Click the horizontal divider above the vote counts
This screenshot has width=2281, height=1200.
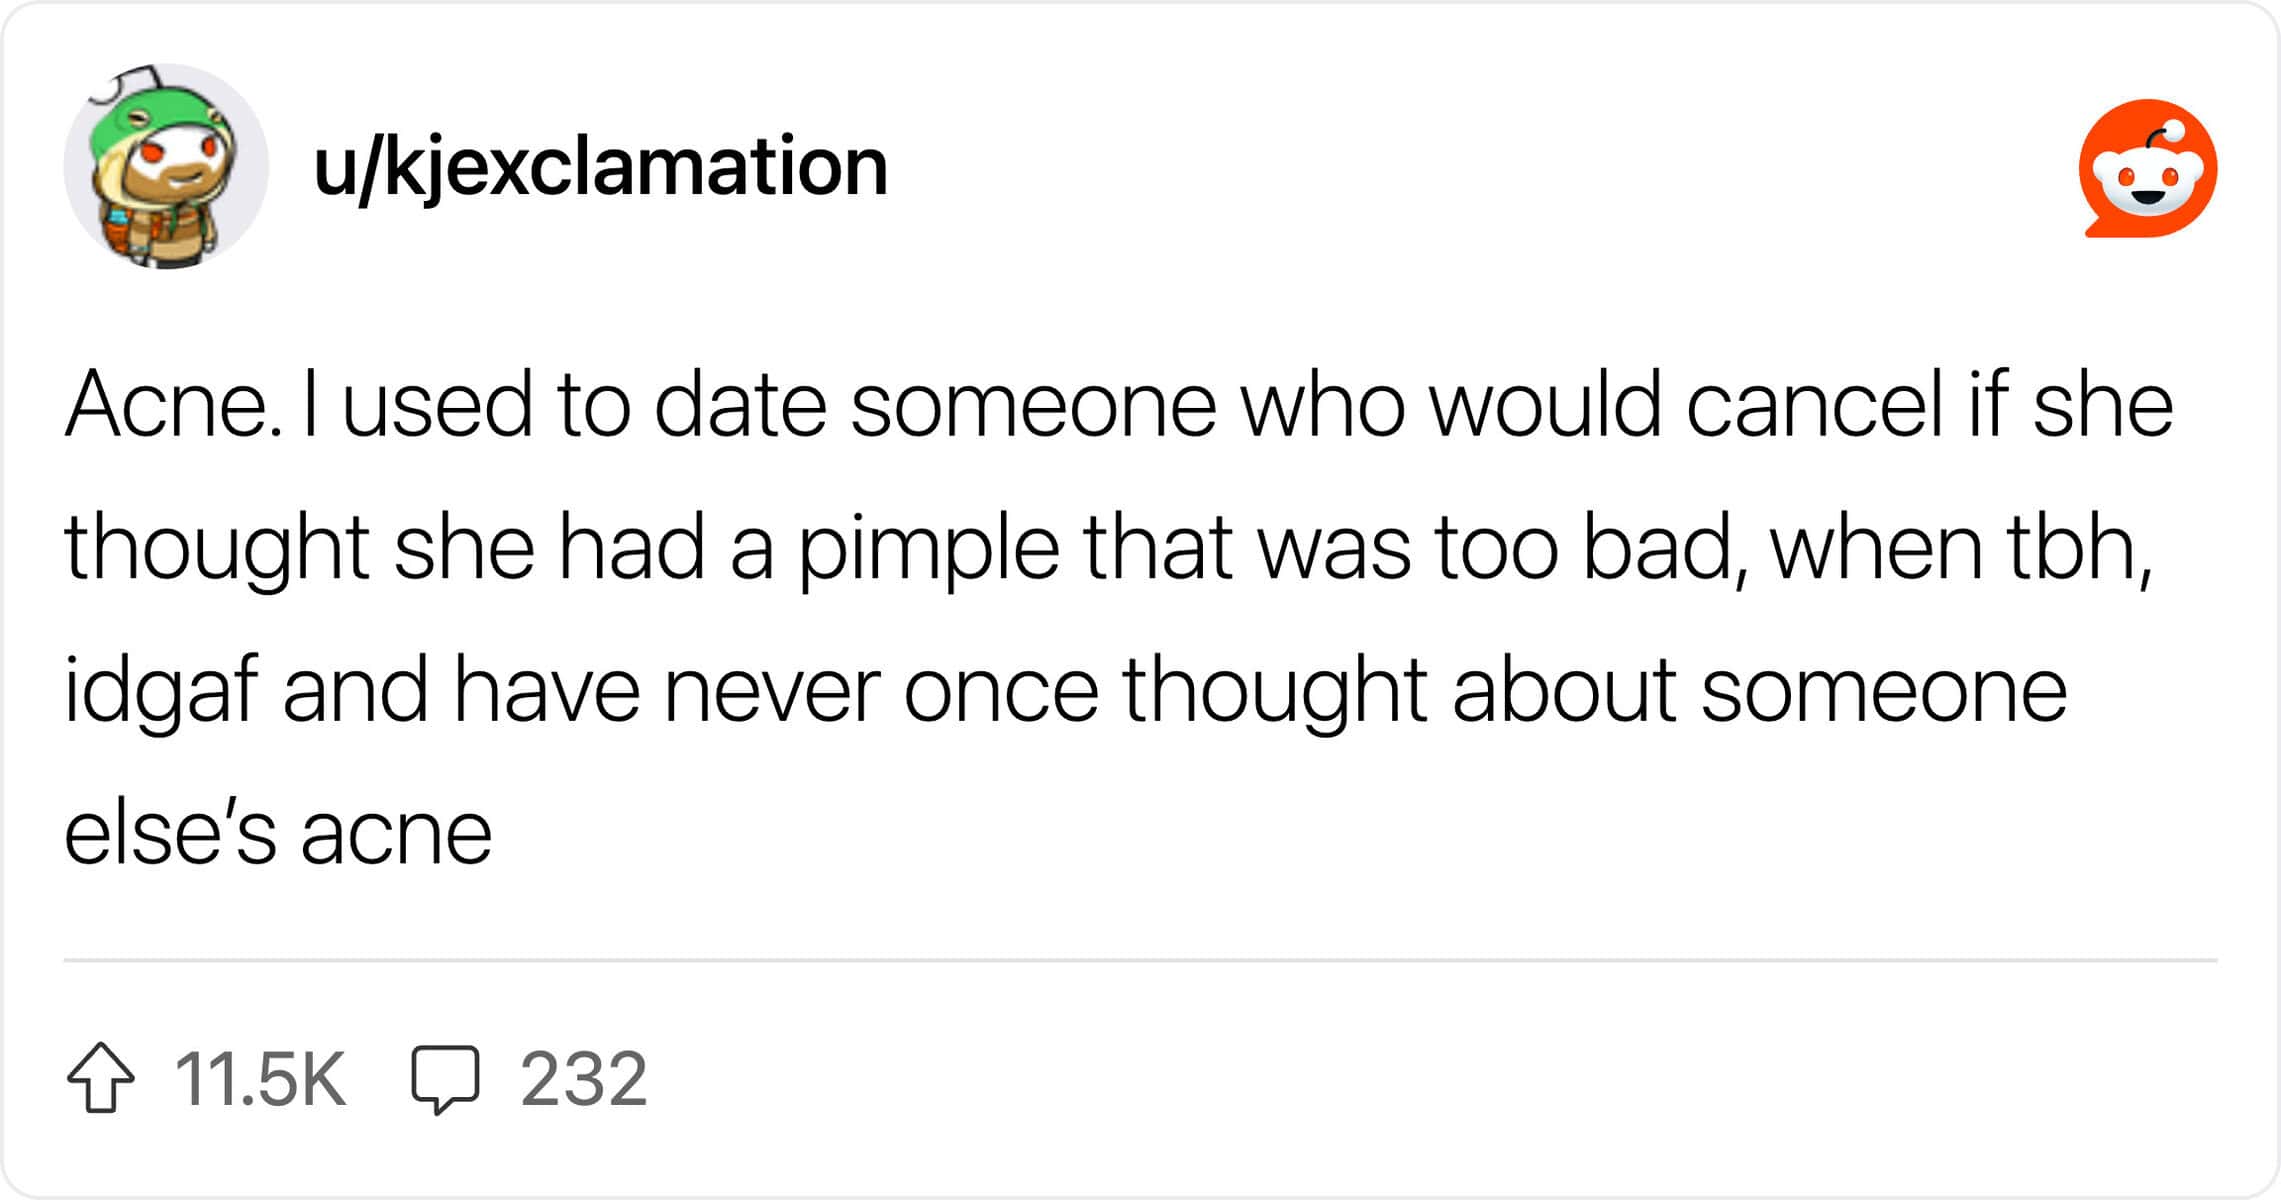click(x=1140, y=960)
